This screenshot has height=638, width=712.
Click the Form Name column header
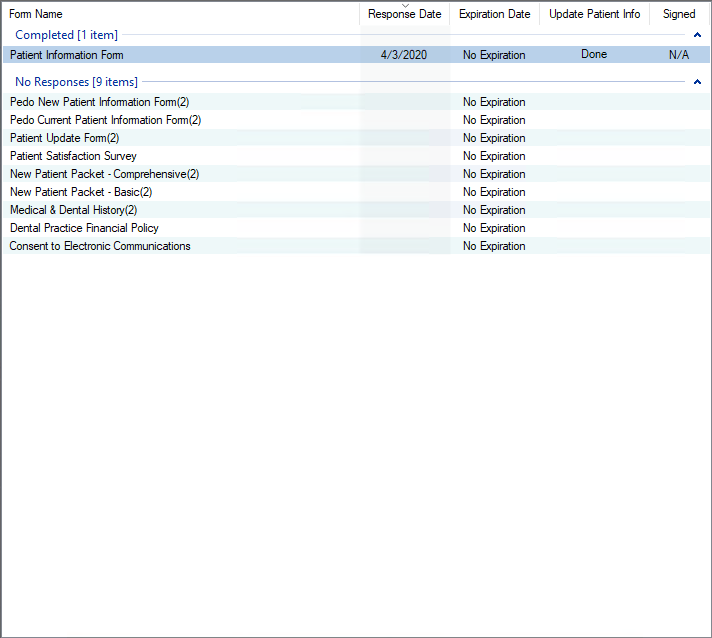pyautogui.click(x=36, y=14)
